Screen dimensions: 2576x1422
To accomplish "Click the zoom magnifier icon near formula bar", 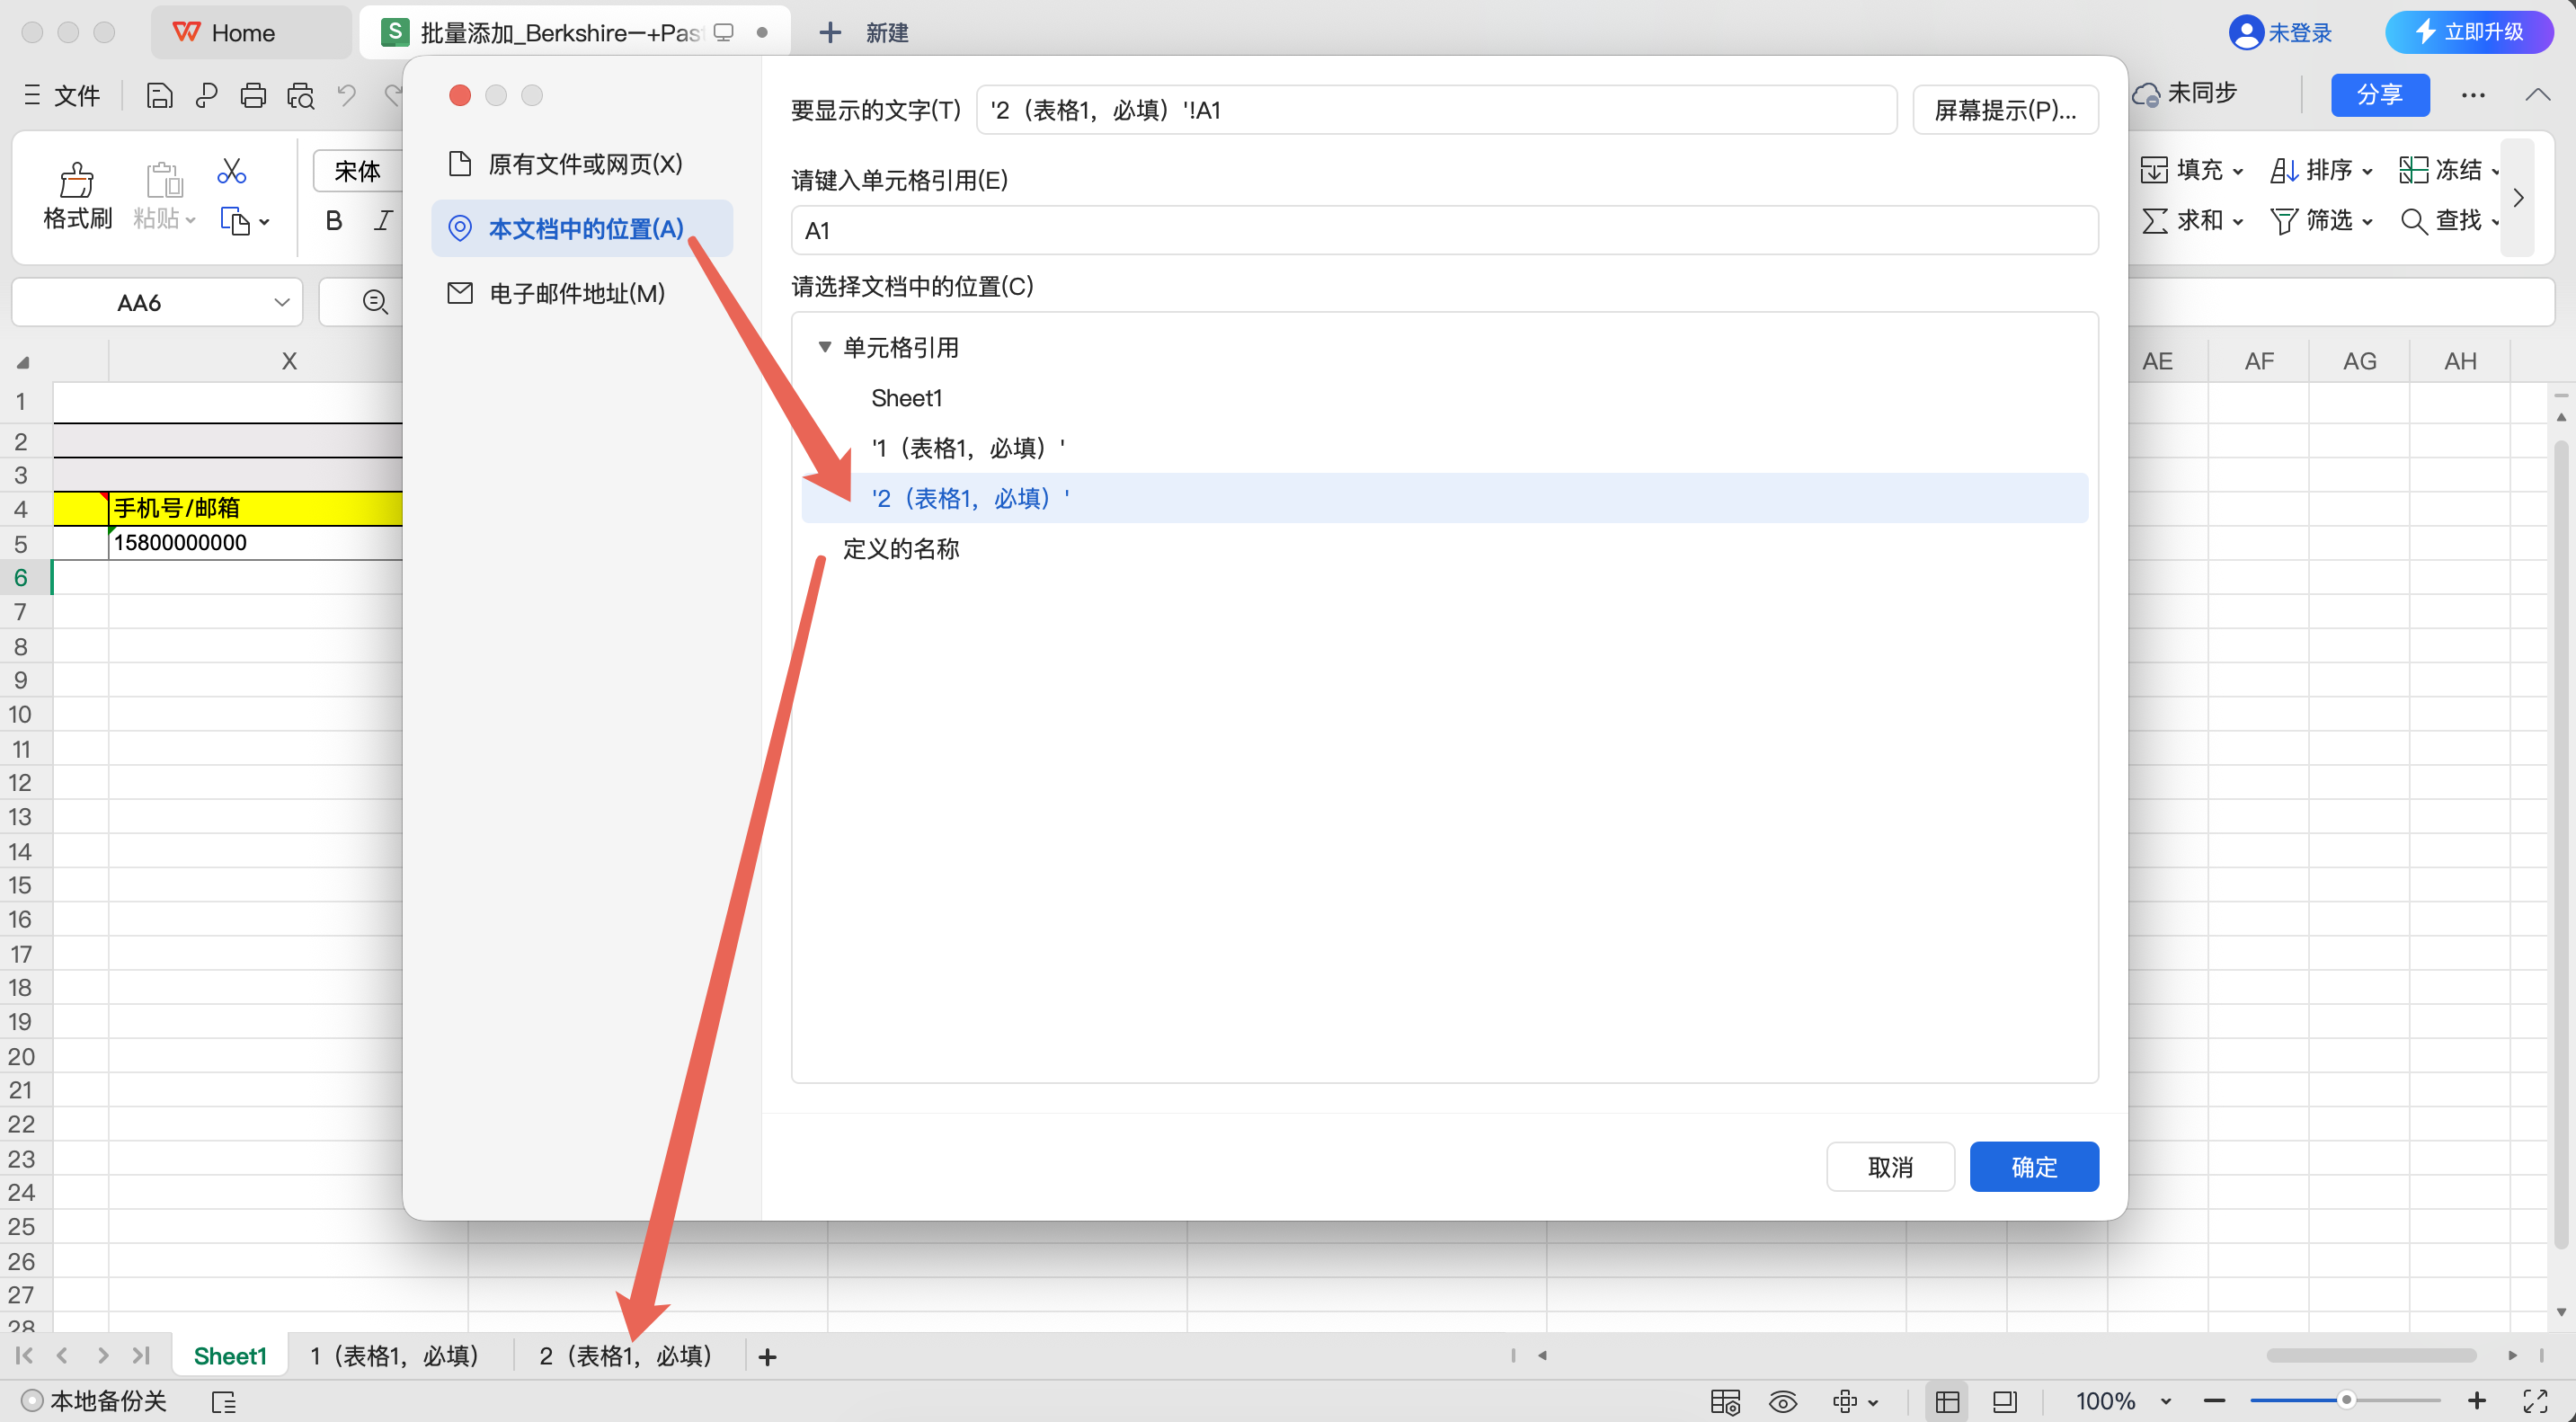I will click(x=375, y=302).
